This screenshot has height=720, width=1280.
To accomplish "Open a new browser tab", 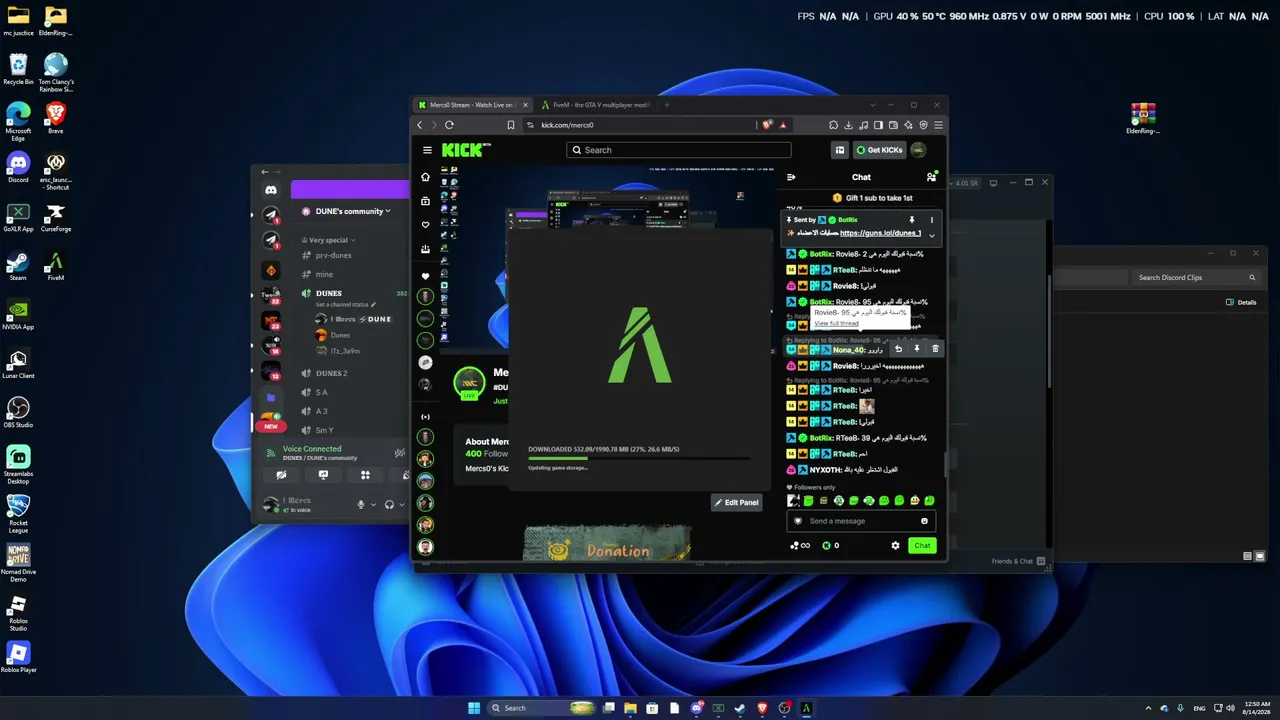I will click(x=667, y=105).
